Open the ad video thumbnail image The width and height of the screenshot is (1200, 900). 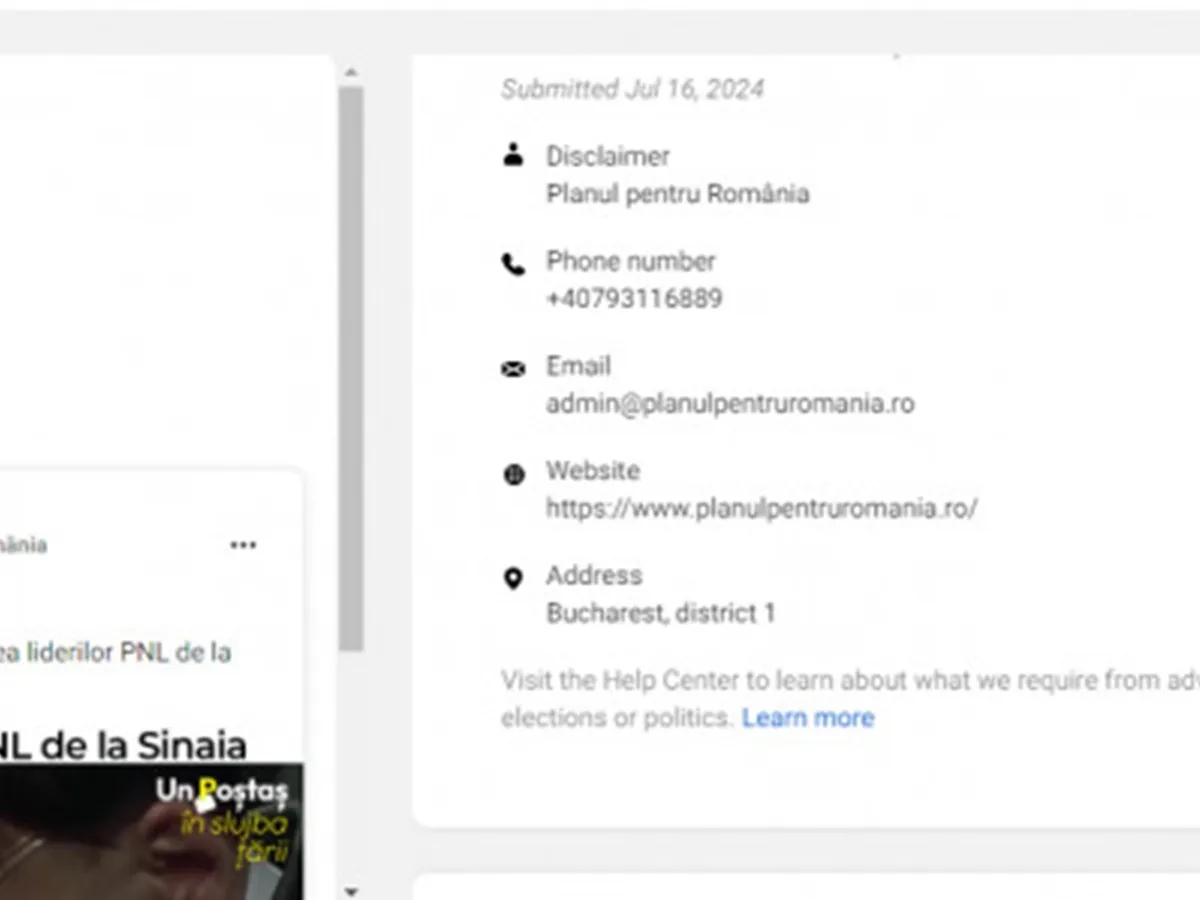click(150, 830)
